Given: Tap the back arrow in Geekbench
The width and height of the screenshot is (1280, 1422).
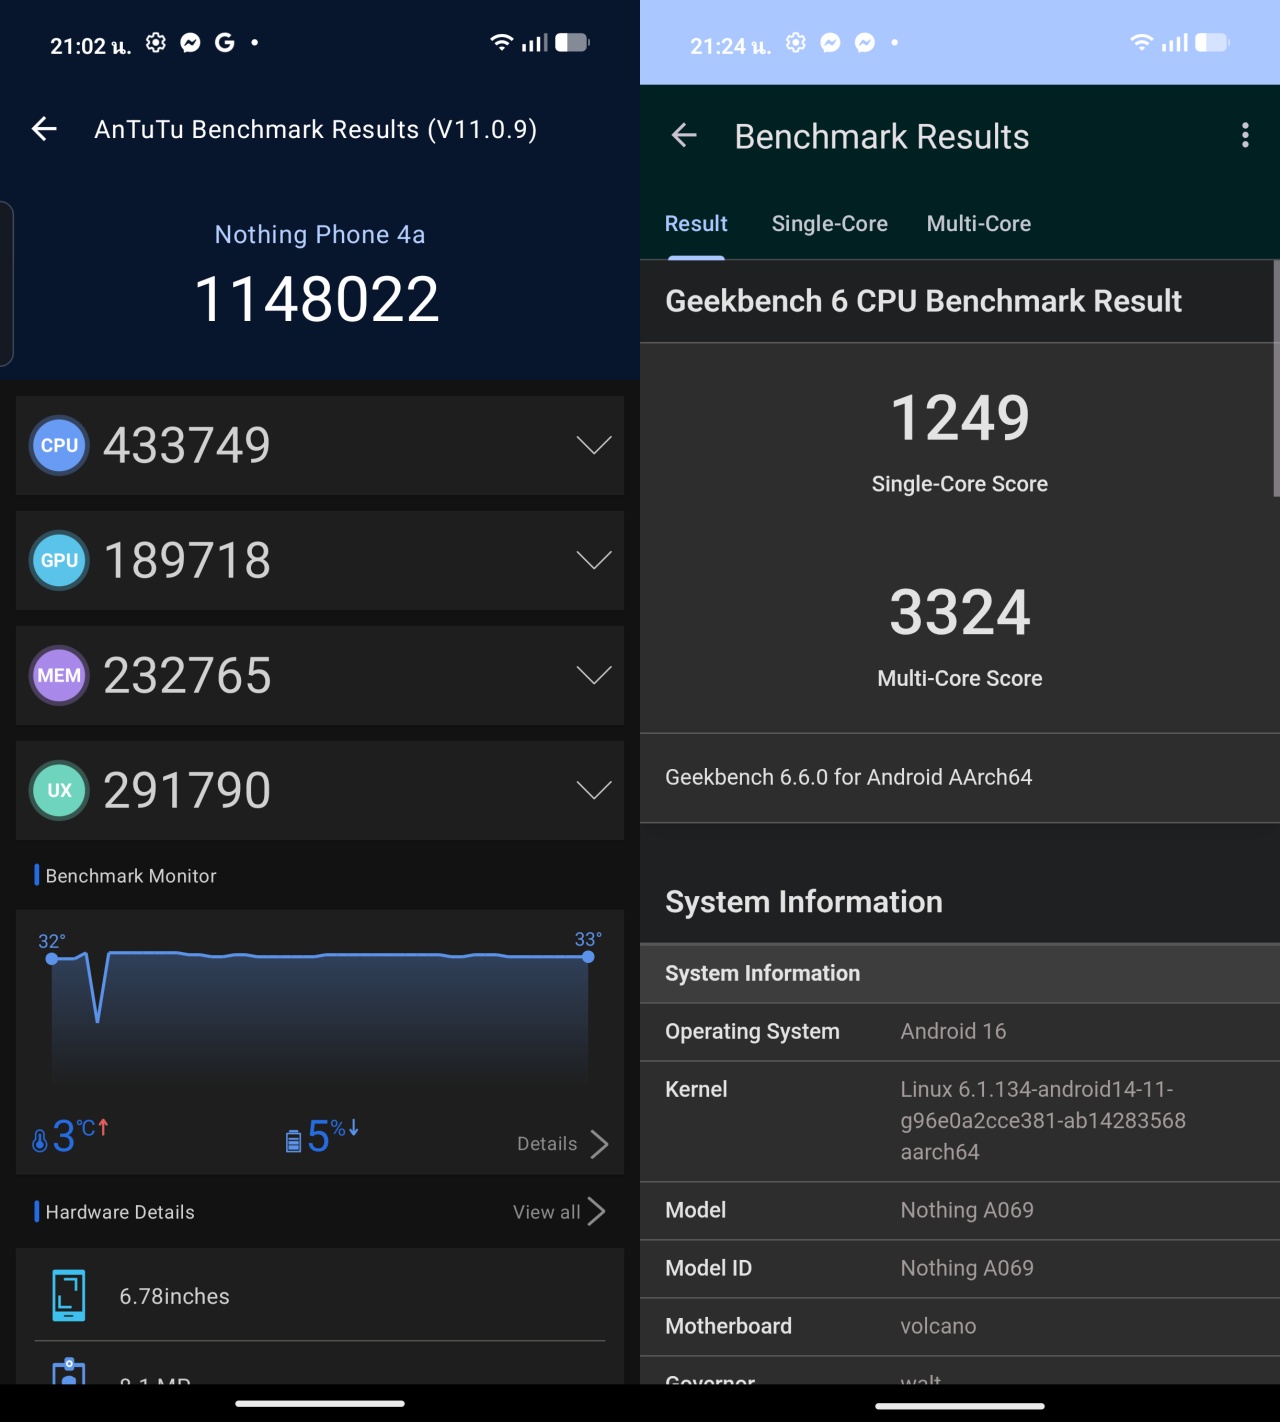Looking at the screenshot, I should pyautogui.click(x=684, y=135).
